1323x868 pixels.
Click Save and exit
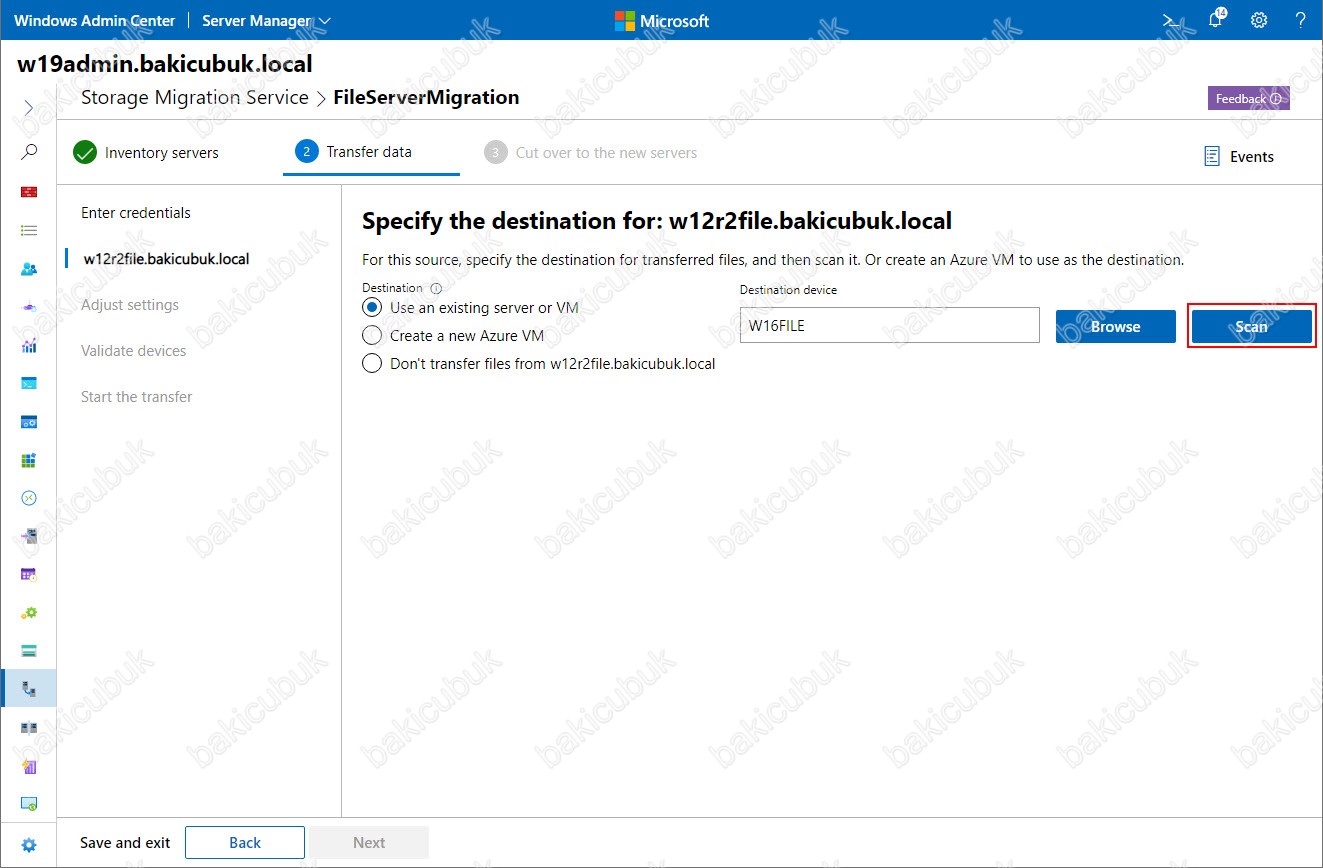click(125, 843)
